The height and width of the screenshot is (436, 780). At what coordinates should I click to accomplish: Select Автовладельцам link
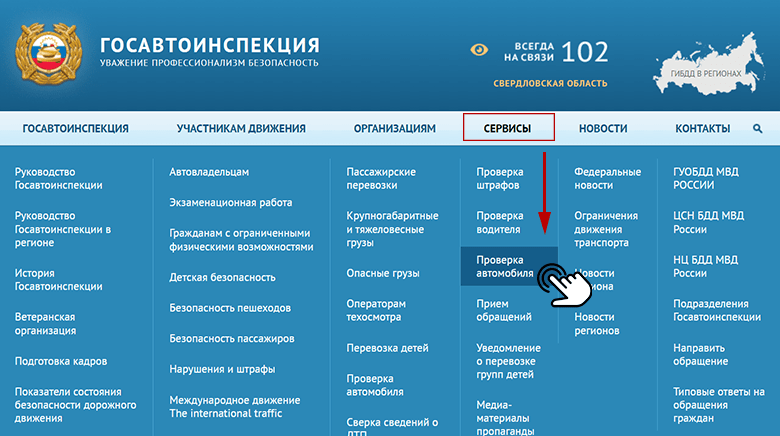[209, 172]
